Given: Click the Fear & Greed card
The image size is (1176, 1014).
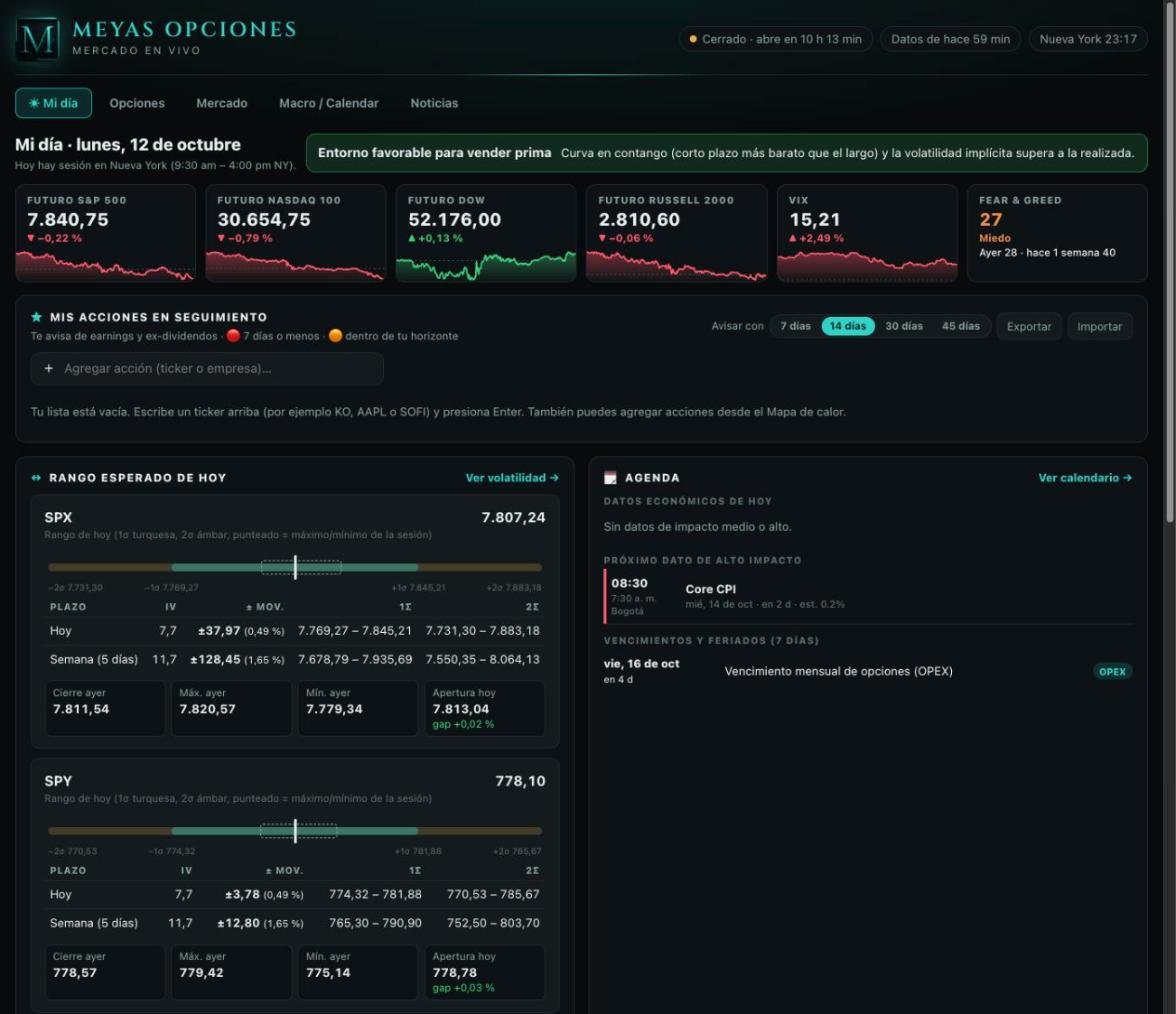Looking at the screenshot, I should (1058, 233).
